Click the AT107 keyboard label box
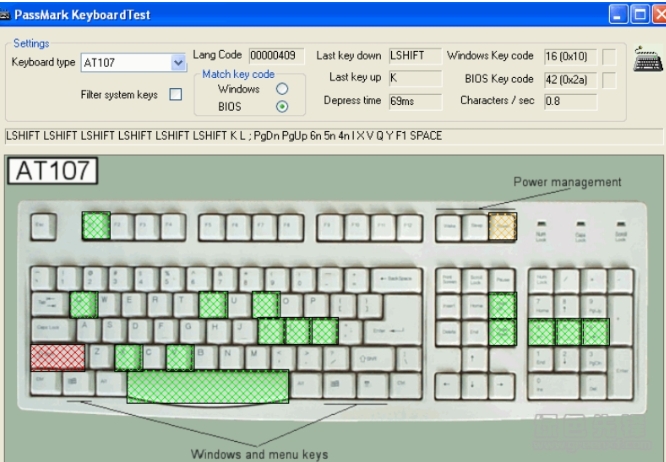Image resolution: width=666 pixels, height=462 pixels. 53,171
